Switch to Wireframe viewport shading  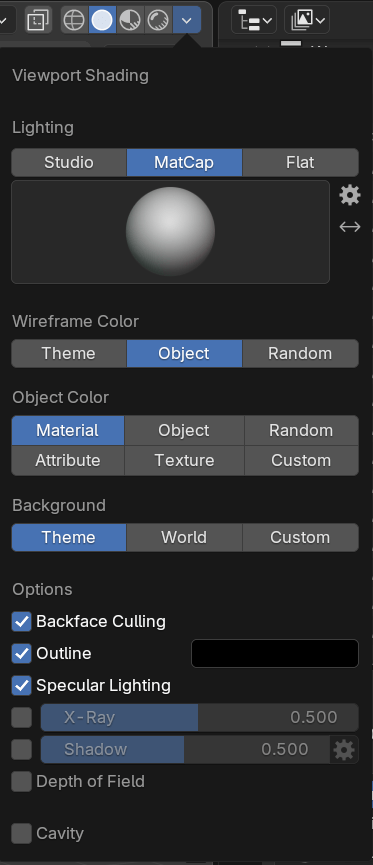click(x=74, y=20)
